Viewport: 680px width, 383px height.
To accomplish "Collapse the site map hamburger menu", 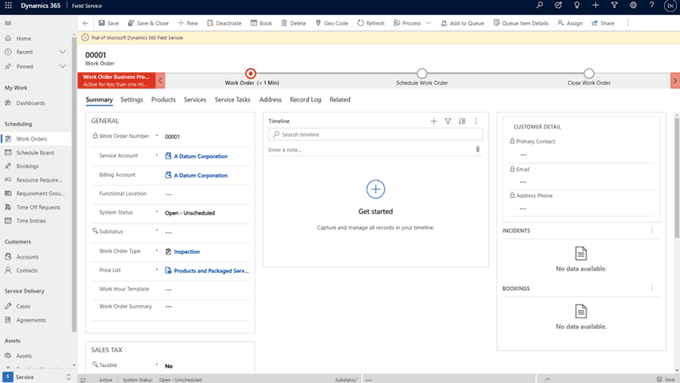I will [x=8, y=23].
